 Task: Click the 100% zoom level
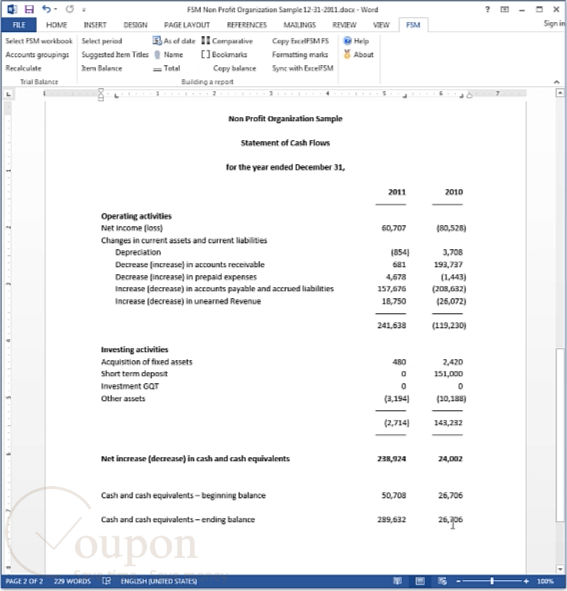coord(545,581)
